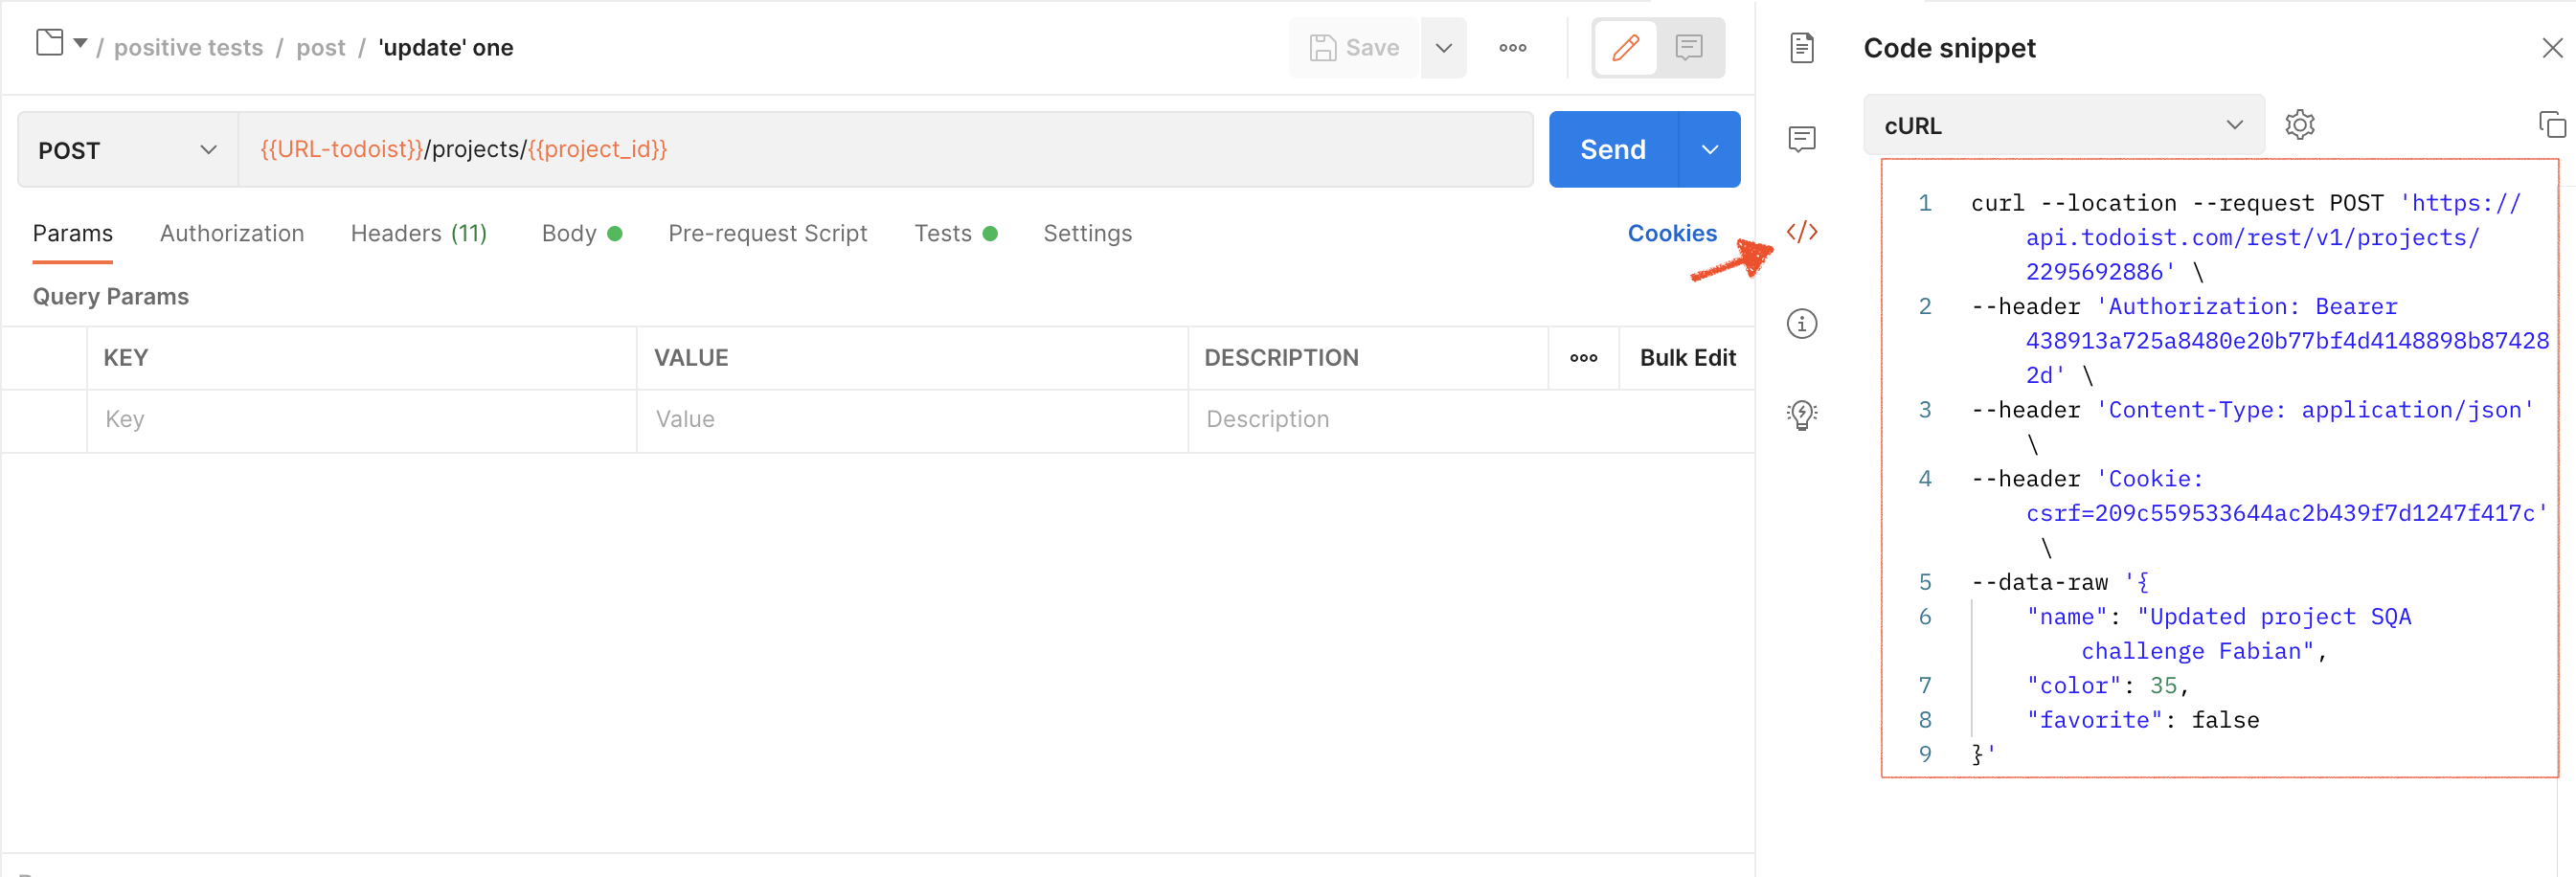Click the query param Key input field
This screenshot has height=877, width=2576.
(360, 419)
